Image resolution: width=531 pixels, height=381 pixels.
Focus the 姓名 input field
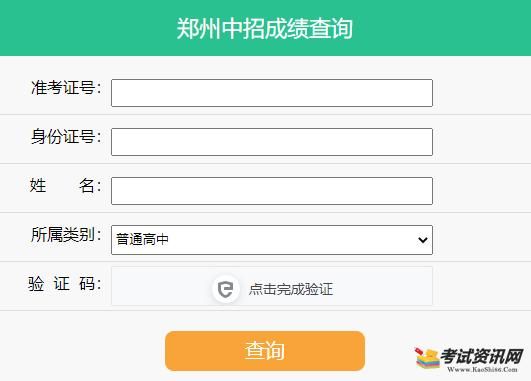pos(272,191)
